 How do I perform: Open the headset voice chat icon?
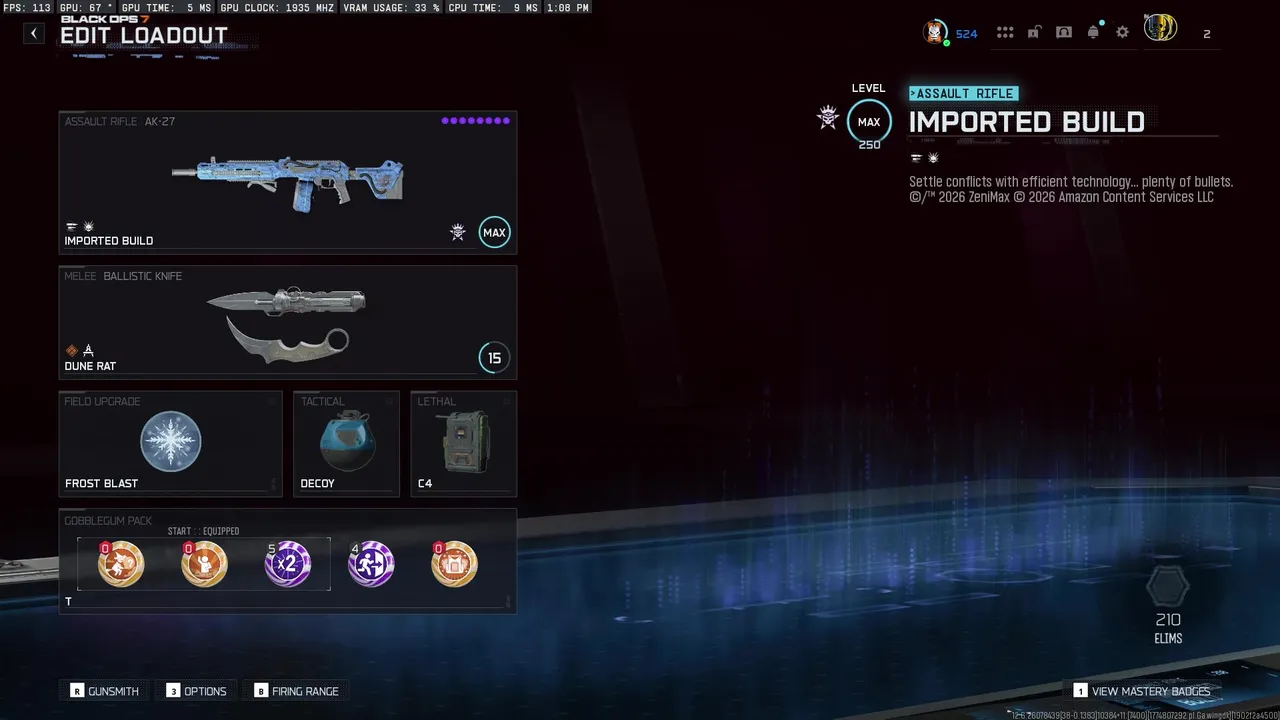click(x=1064, y=33)
